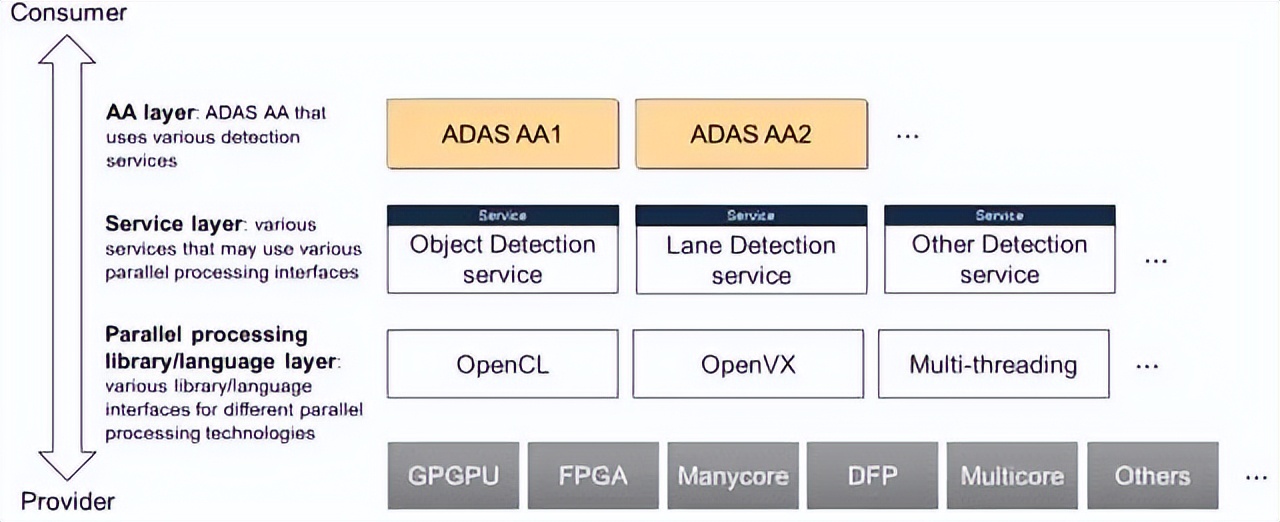Select the Lane Detection service box

coord(751,249)
